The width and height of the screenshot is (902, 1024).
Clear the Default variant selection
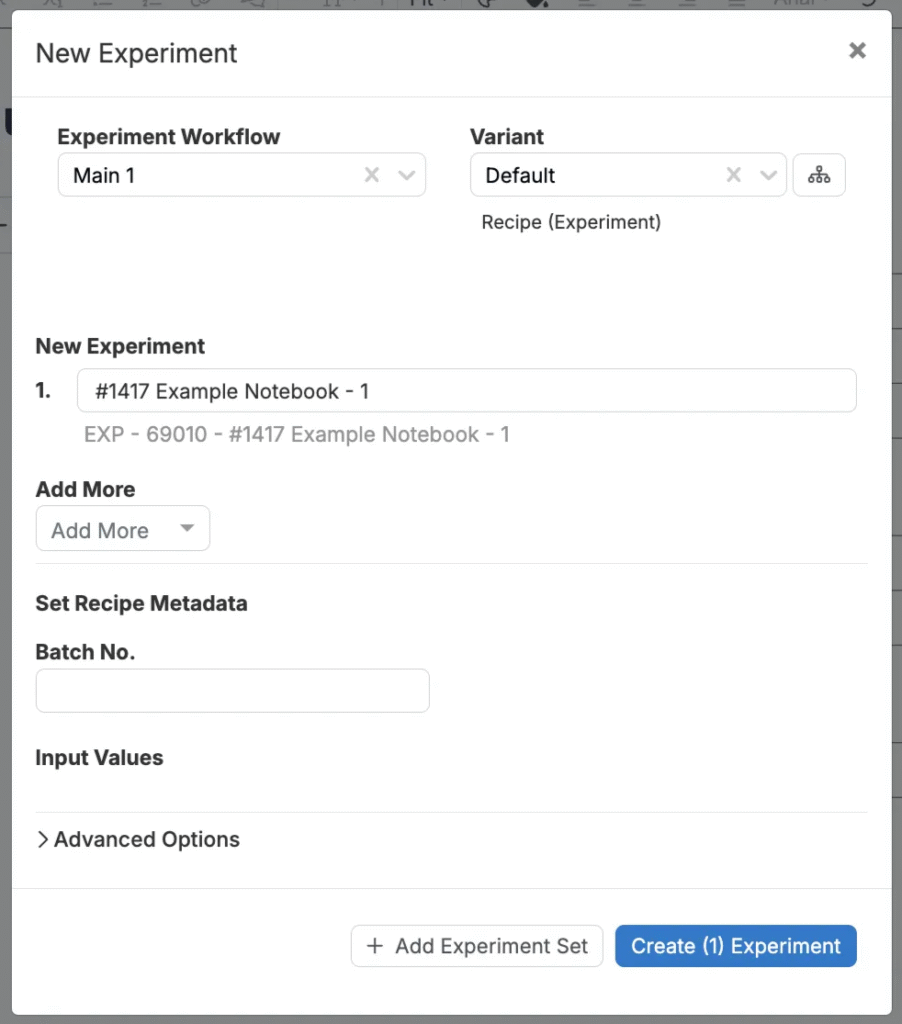coord(734,175)
